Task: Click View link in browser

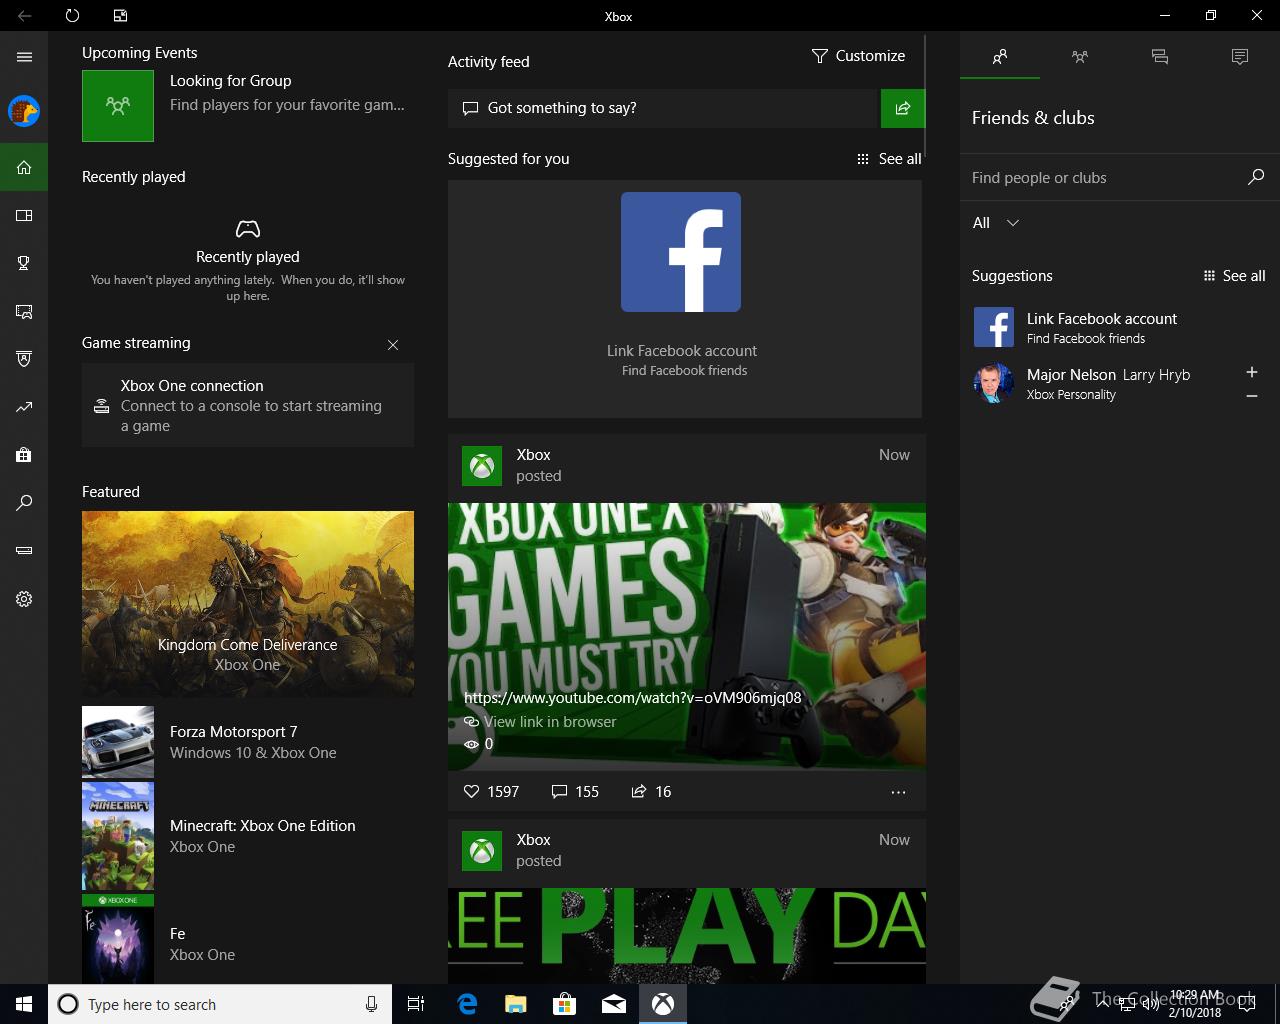Action: coord(540,722)
